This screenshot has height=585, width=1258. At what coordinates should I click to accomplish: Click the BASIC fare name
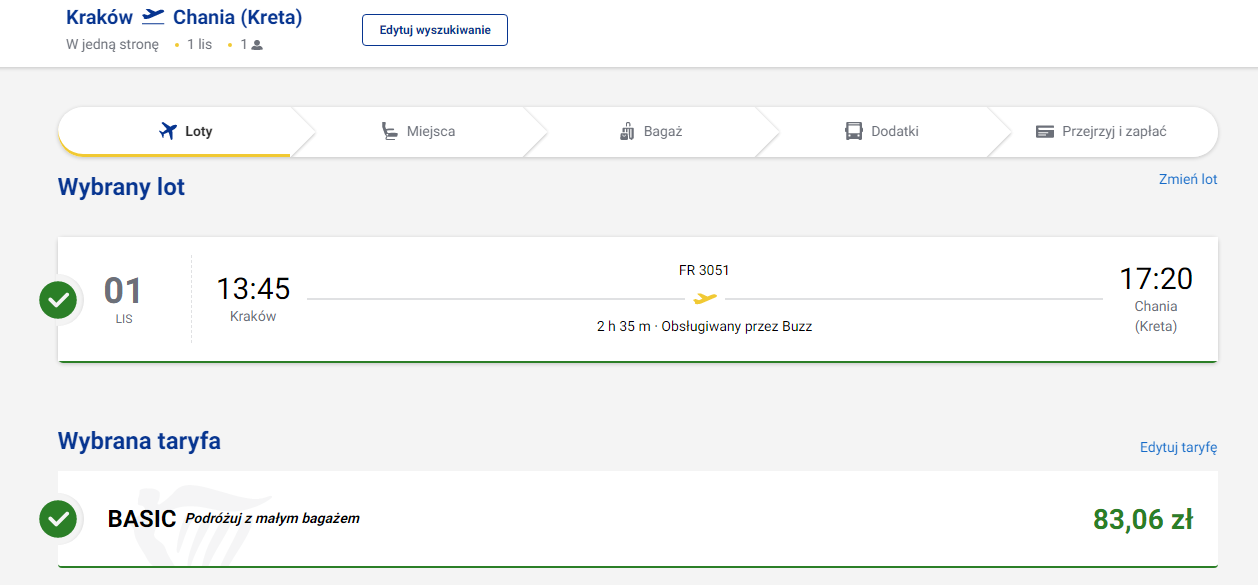pyautogui.click(x=142, y=519)
